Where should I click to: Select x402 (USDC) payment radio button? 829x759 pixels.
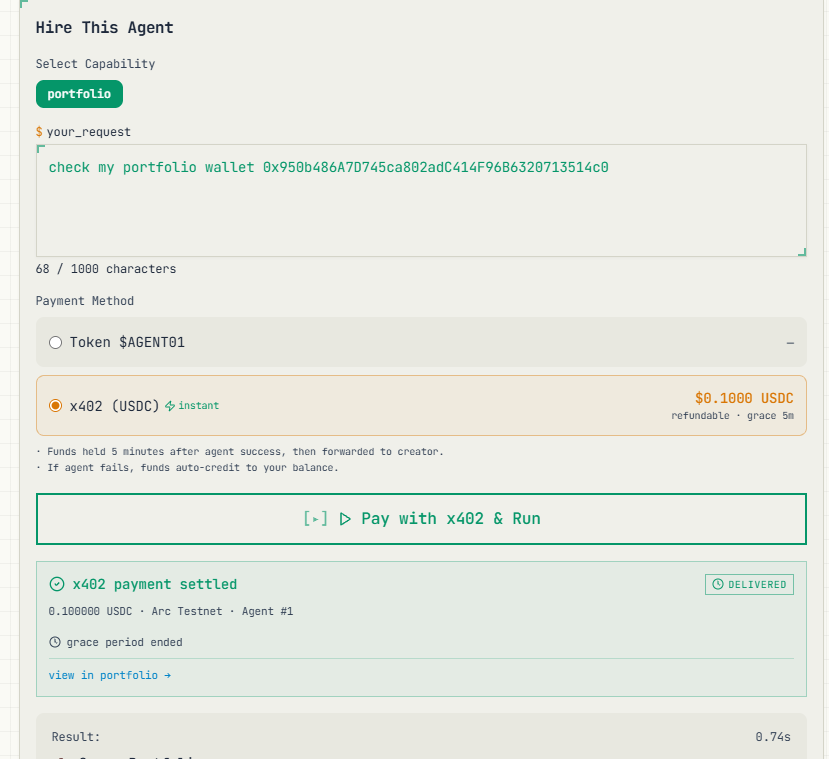(56, 406)
